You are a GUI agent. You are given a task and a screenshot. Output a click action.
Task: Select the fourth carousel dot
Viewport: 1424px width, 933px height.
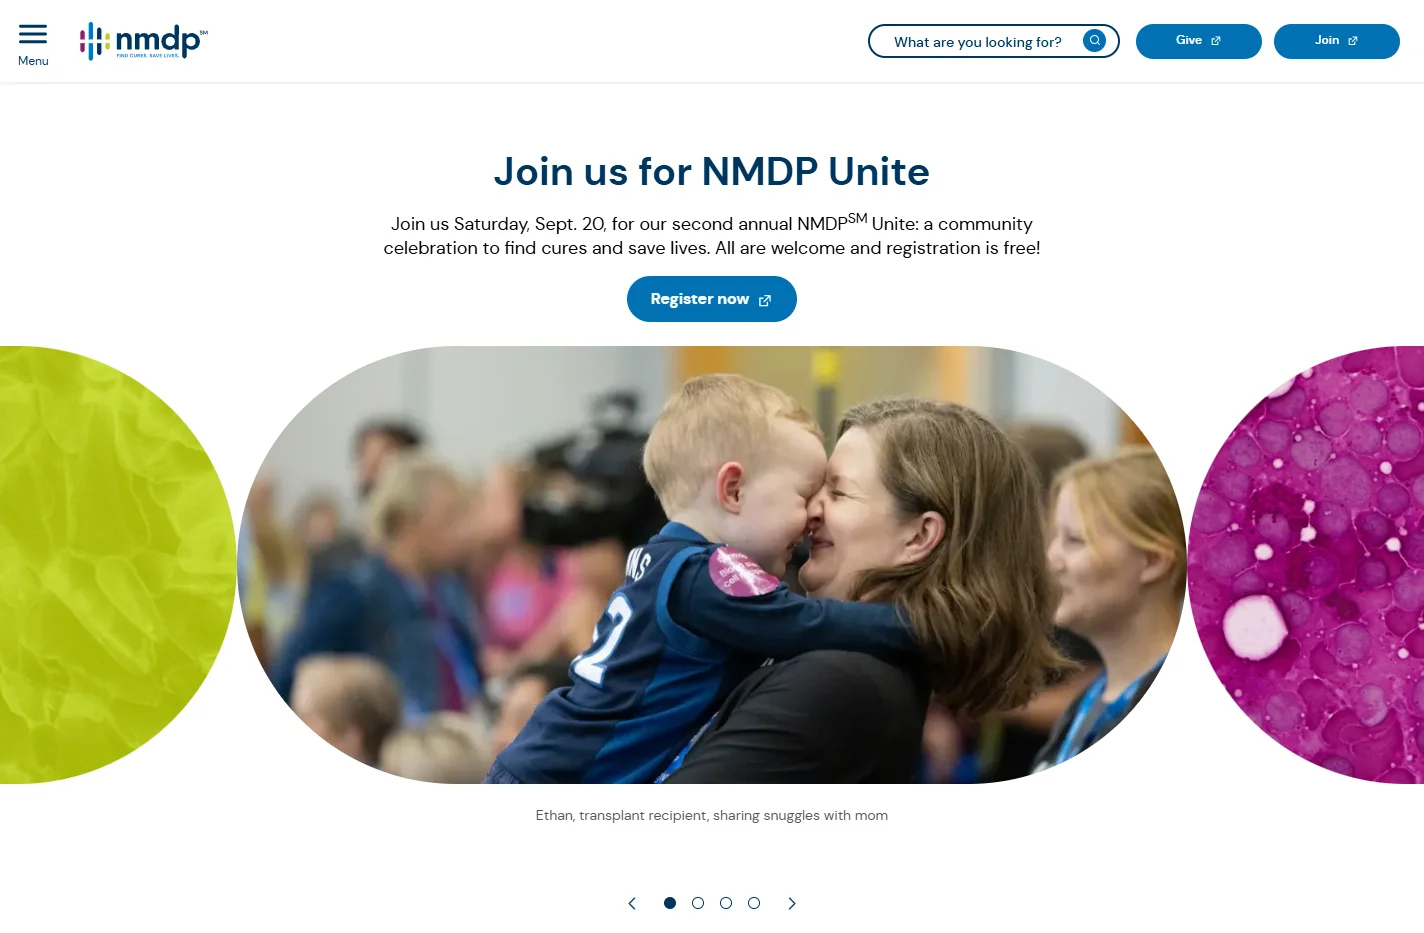pos(754,903)
